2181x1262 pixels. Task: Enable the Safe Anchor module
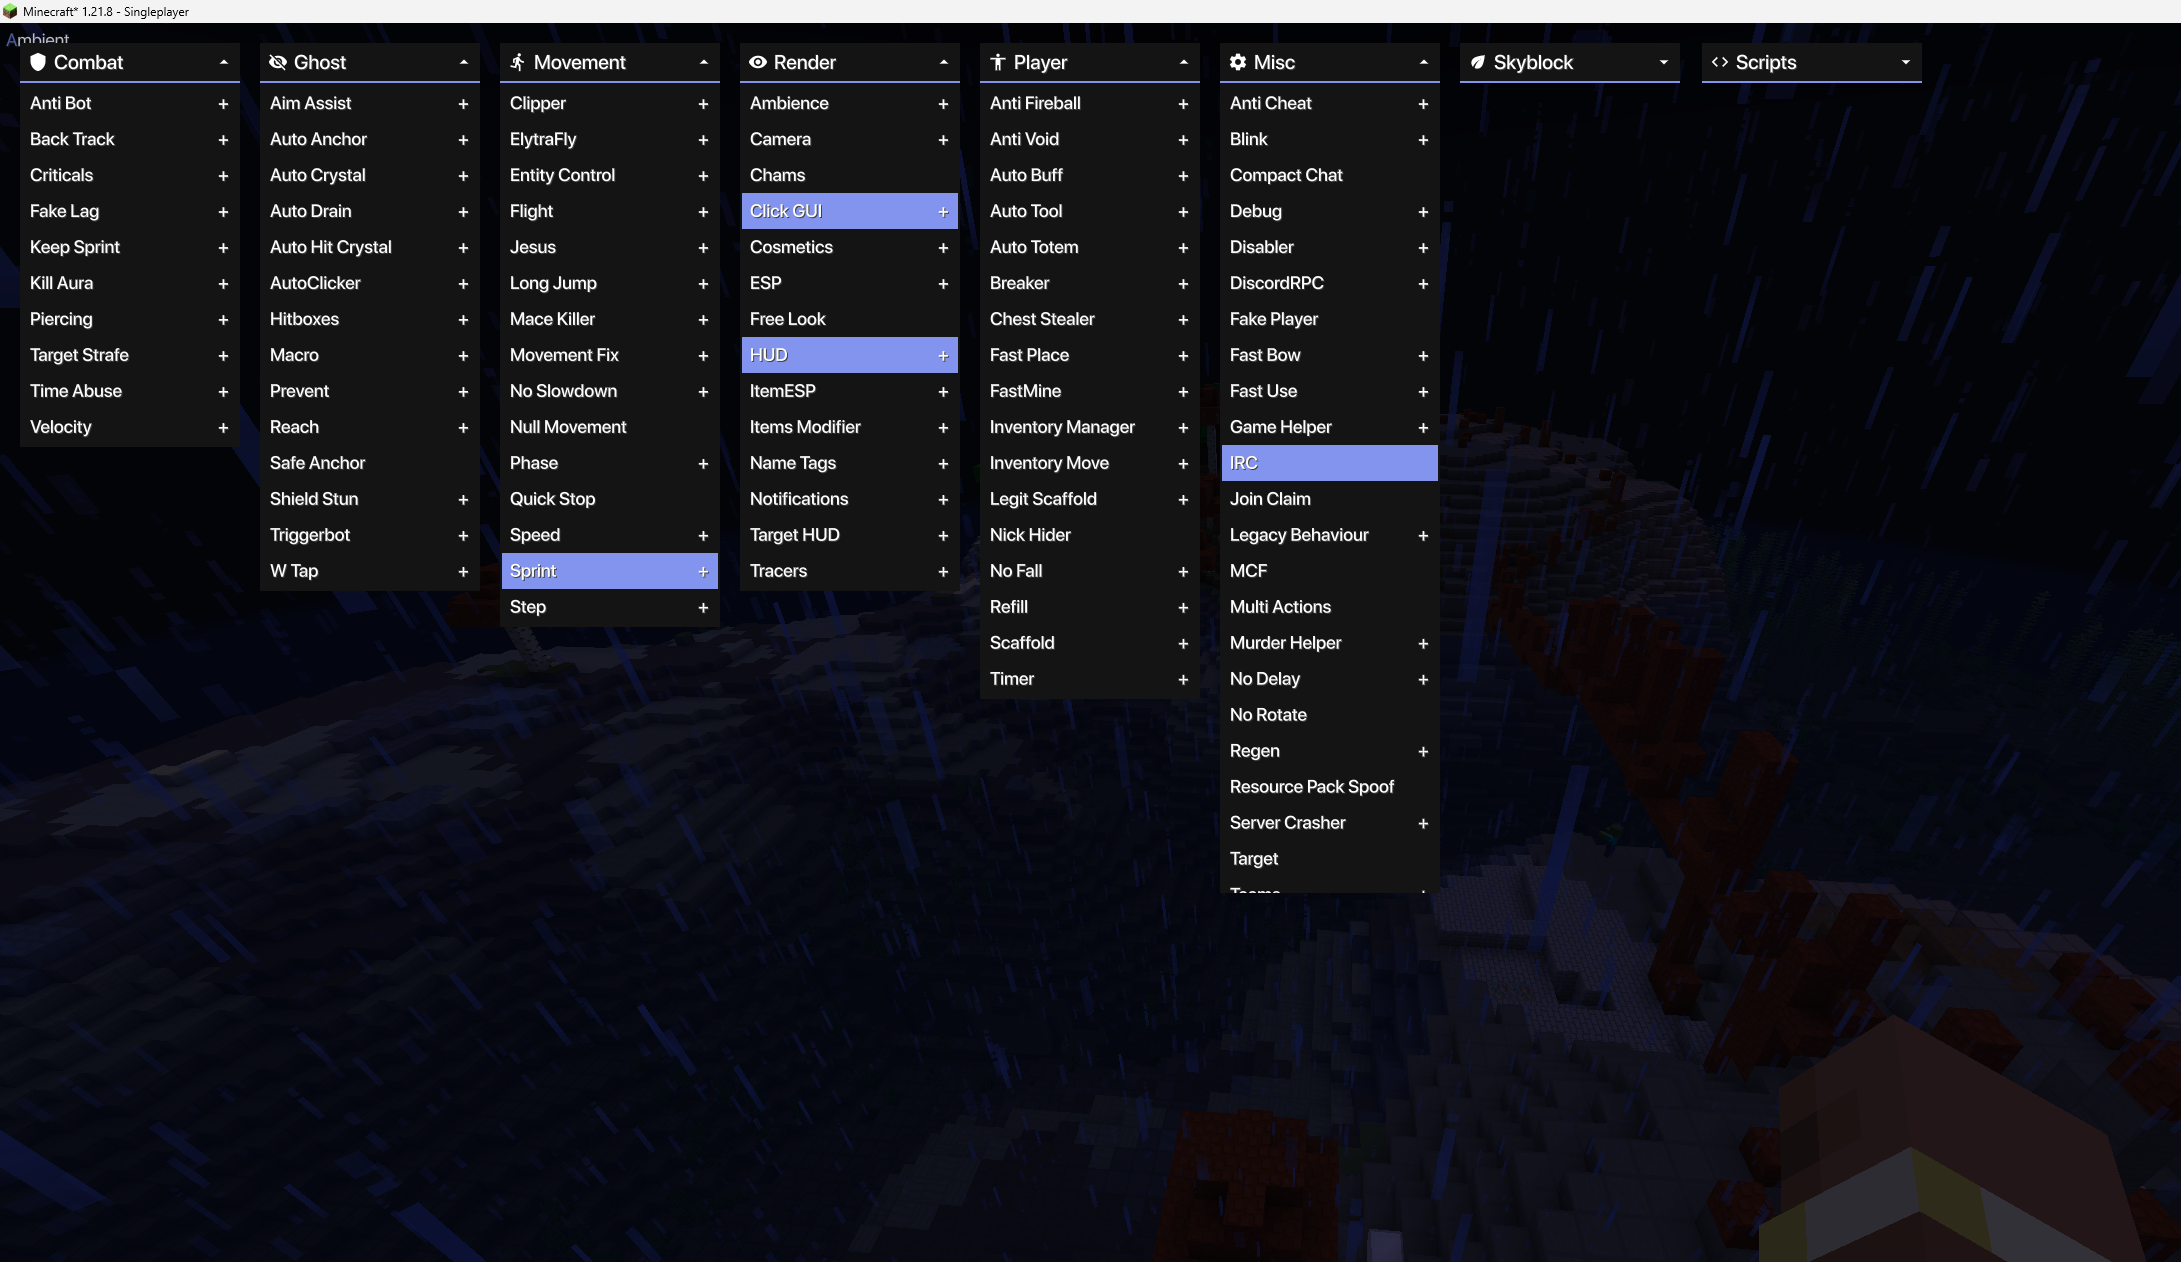click(x=370, y=463)
